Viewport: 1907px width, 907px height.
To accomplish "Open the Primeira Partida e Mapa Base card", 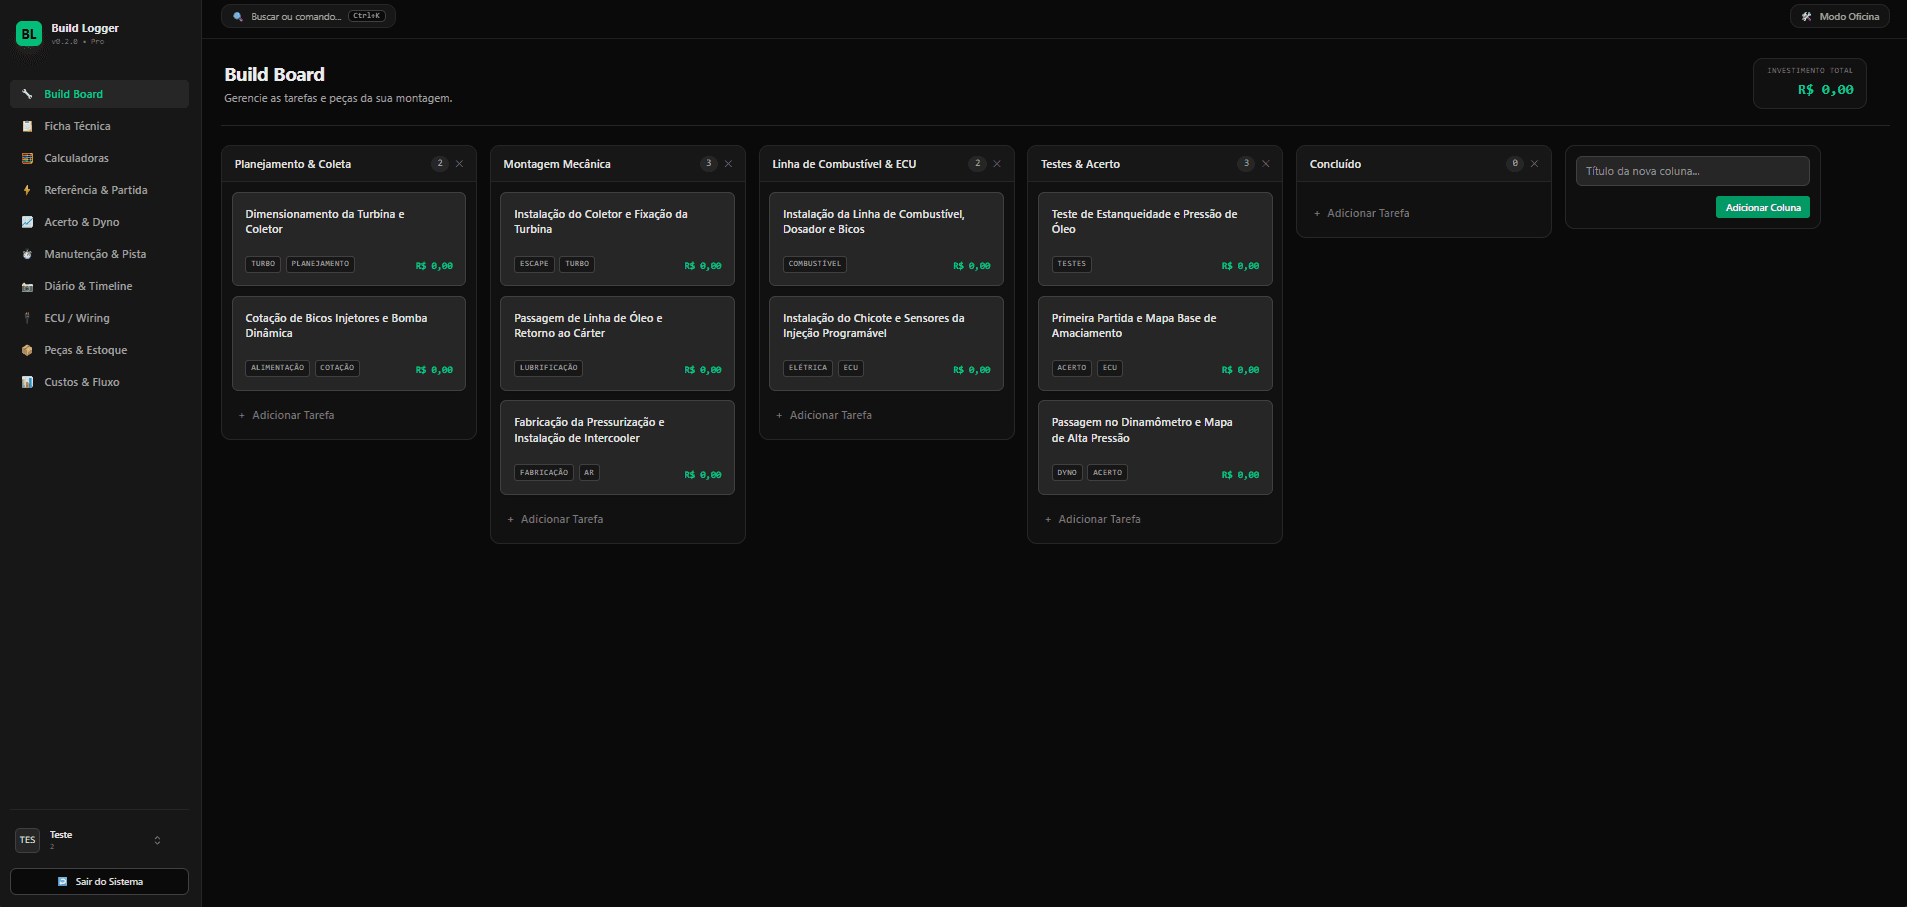I will click(x=1155, y=343).
